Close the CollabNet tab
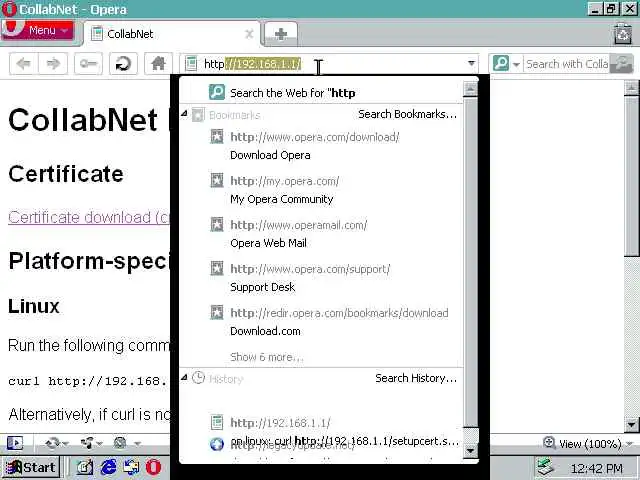The width and height of the screenshot is (640, 480). (x=249, y=34)
